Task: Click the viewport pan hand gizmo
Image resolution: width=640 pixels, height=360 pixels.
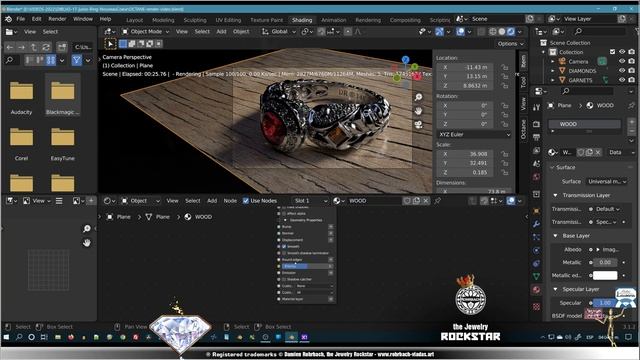Action: point(418,111)
